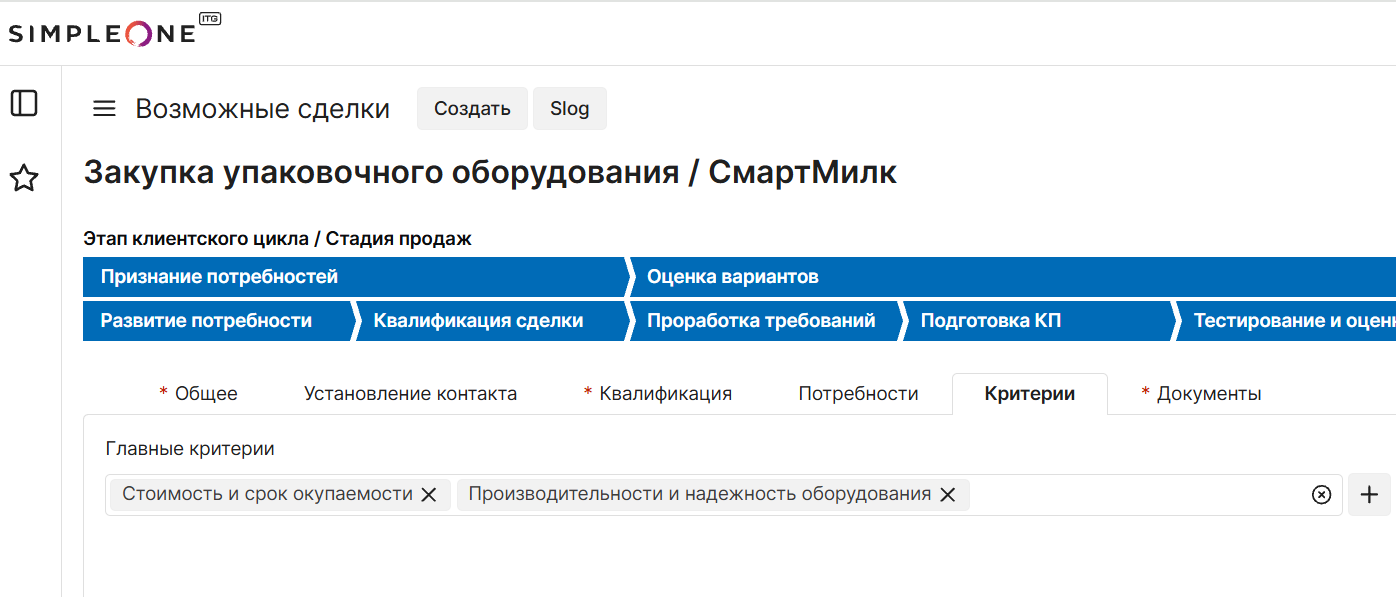The width and height of the screenshot is (1396, 597).
Task: Click the Главные критерии label
Action: click(190, 449)
